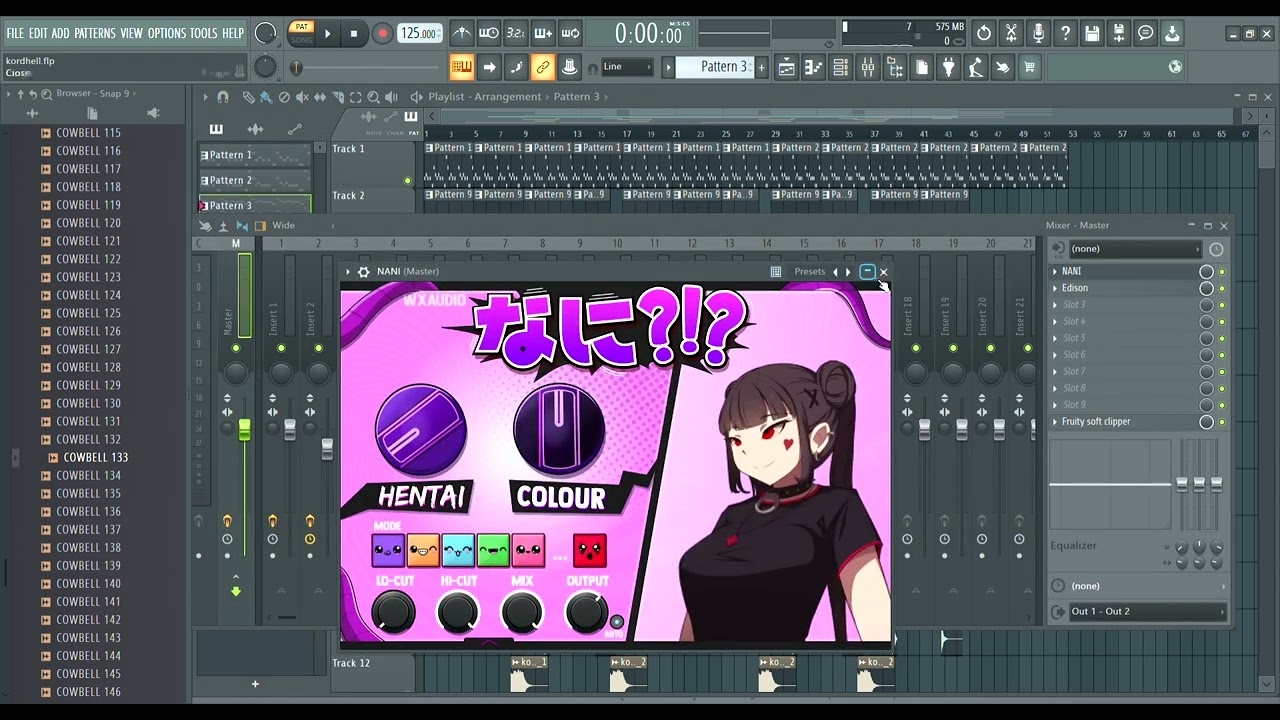Toggle Slot 5 enable LED in mixer
This screenshot has height=720, width=1280.
tap(1222, 338)
